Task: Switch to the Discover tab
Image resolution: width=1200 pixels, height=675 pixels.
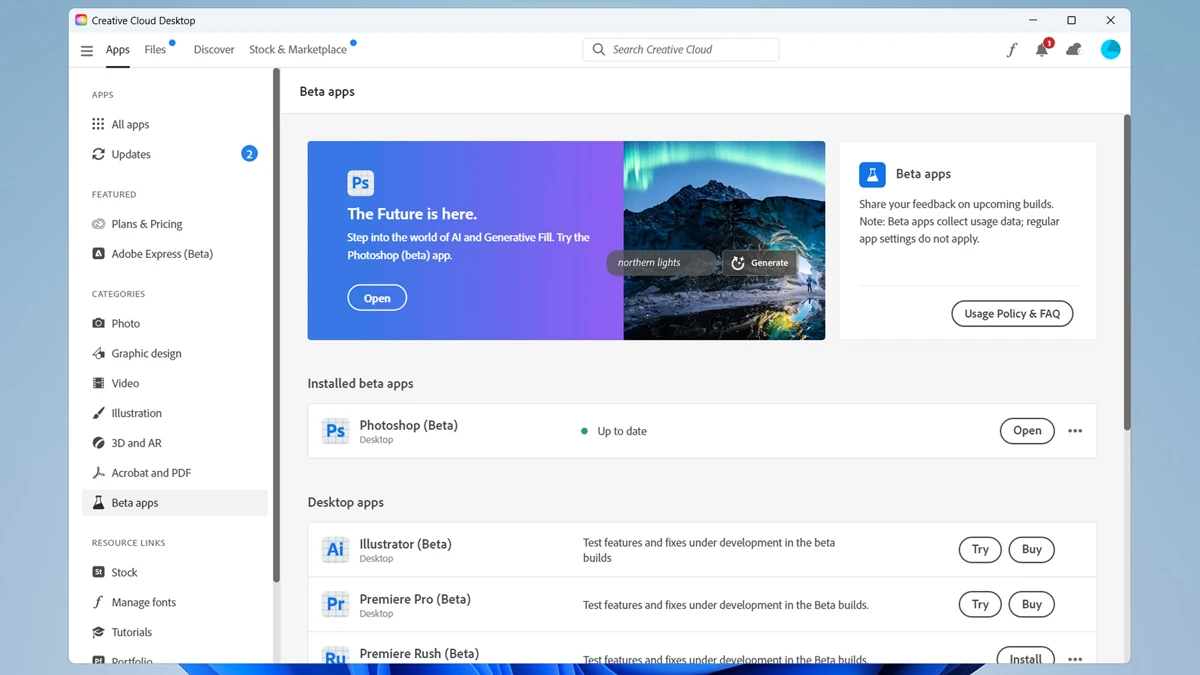Action: [x=214, y=50]
